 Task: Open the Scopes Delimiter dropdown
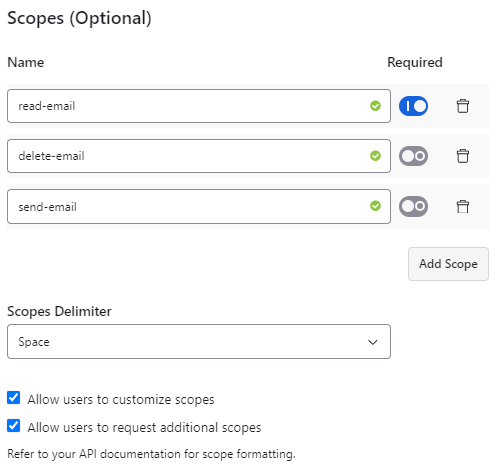point(199,342)
